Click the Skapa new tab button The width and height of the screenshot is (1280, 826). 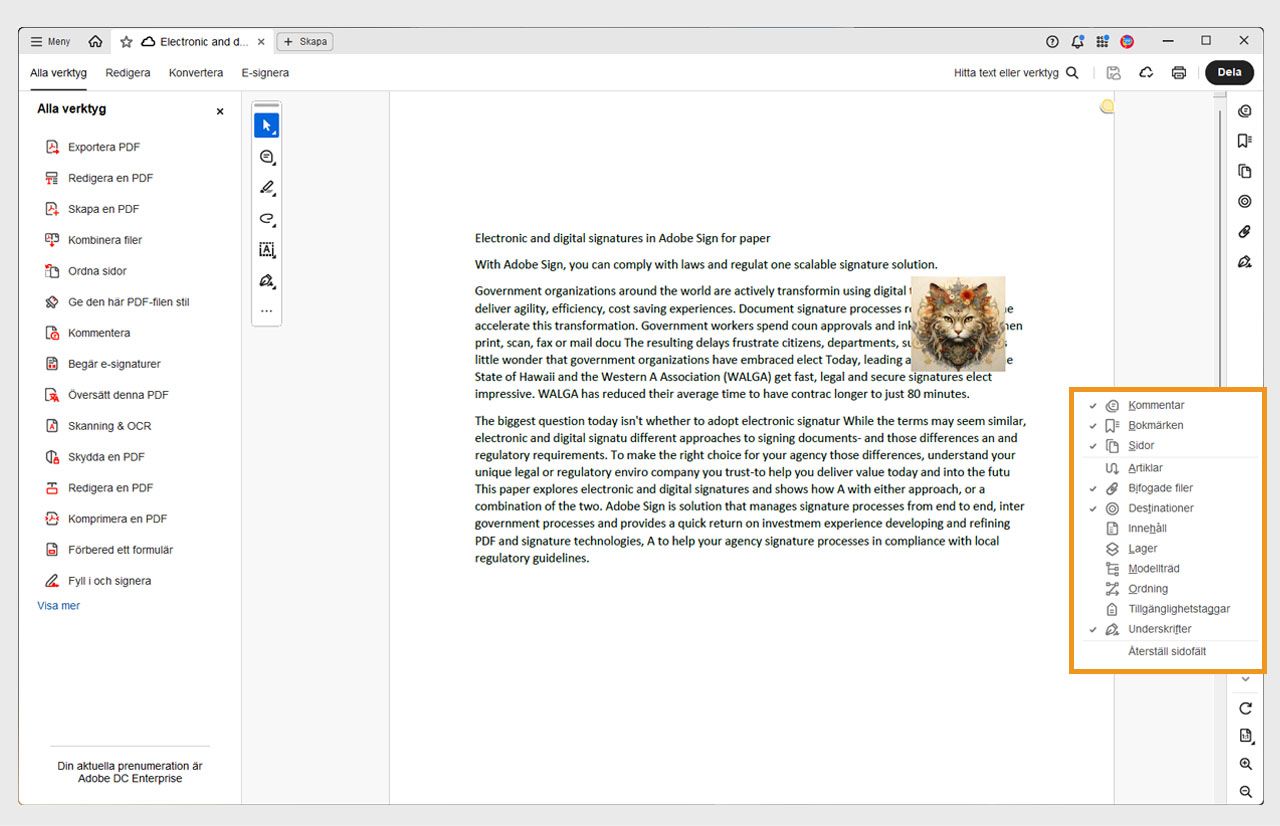(x=306, y=42)
